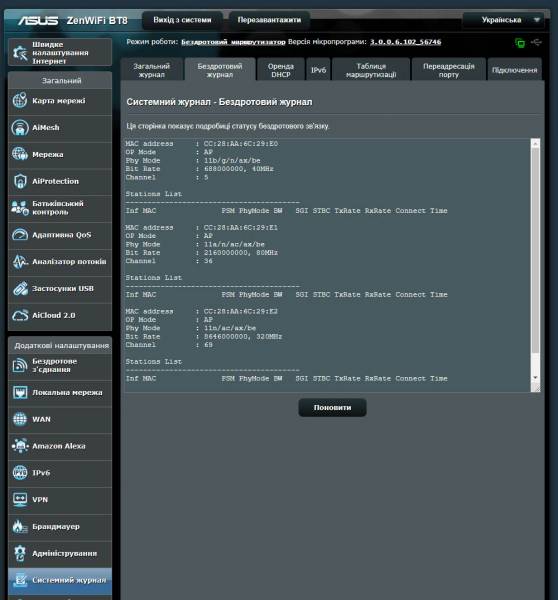The width and height of the screenshot is (558, 600).
Task: Click the USB status icon in header
Action: click(536, 42)
